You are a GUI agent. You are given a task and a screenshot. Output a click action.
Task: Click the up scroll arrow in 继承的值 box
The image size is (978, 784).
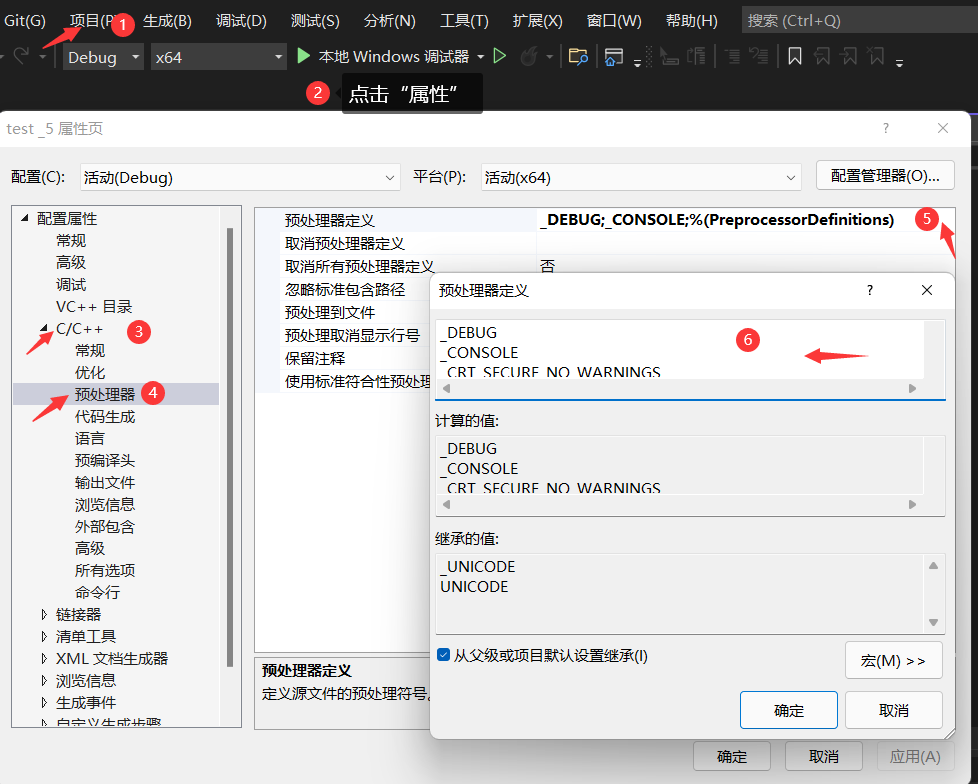point(934,566)
